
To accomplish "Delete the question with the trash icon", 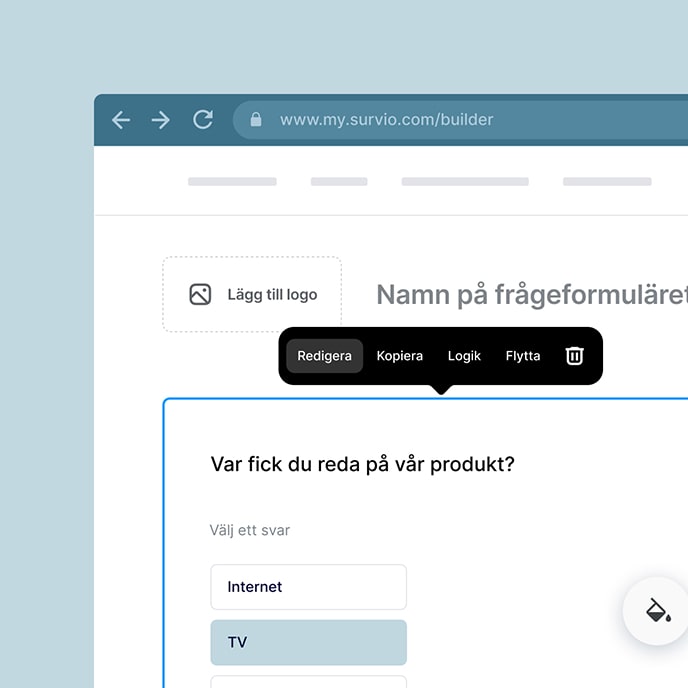I will 574,356.
